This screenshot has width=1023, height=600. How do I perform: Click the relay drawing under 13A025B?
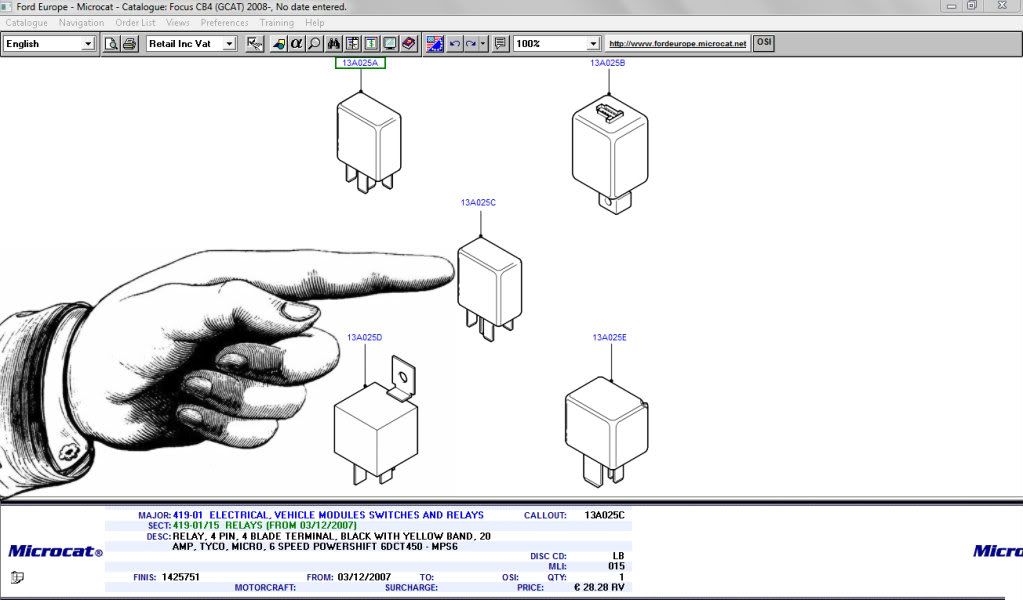coord(610,155)
